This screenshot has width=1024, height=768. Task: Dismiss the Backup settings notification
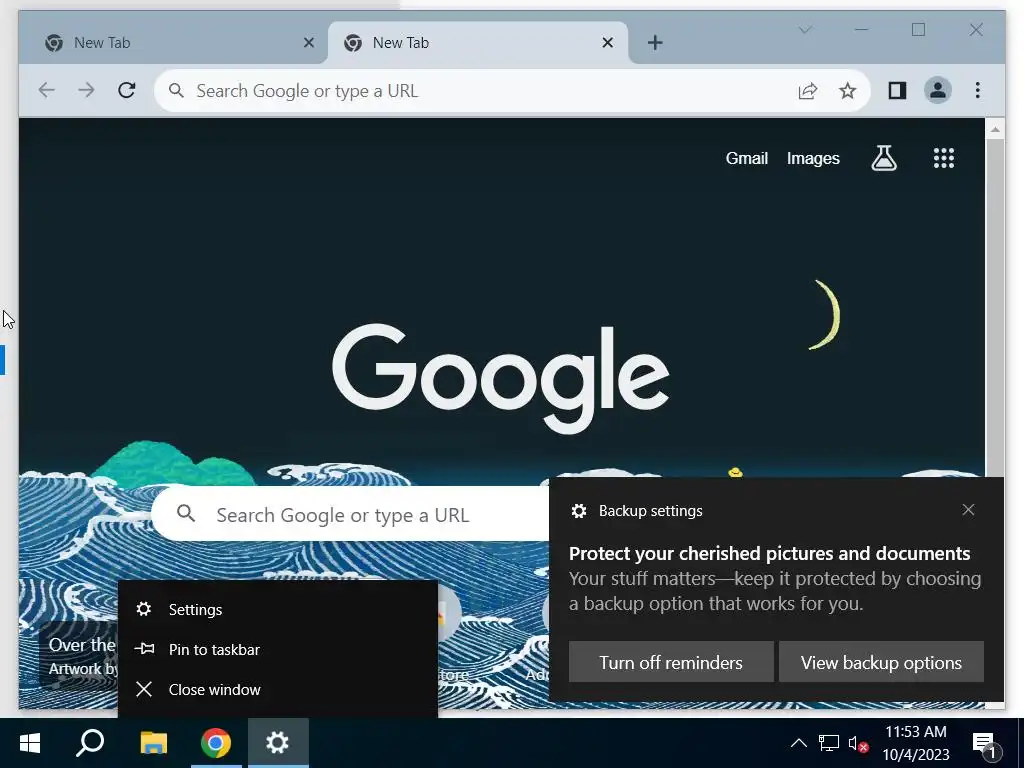968,510
